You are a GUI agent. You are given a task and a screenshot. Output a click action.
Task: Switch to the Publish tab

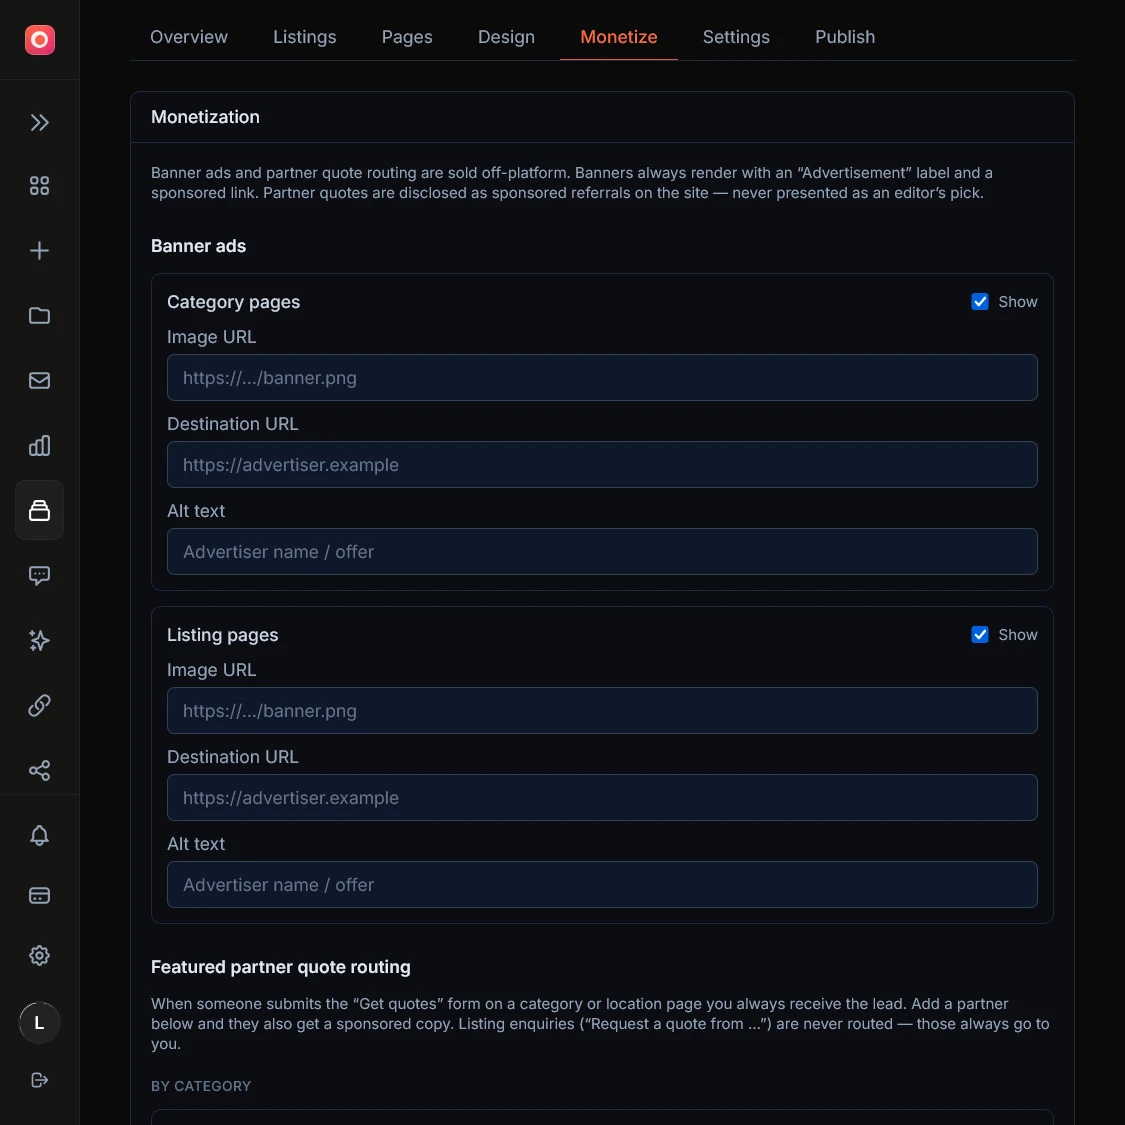pyautogui.click(x=845, y=37)
